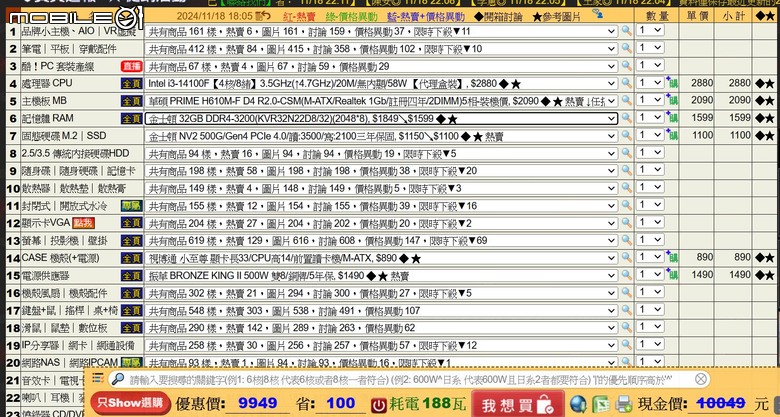The height and width of the screenshot is (417, 780).
Task: Click the 點我 badge beside 顯示卡VGA
Action: click(83, 223)
